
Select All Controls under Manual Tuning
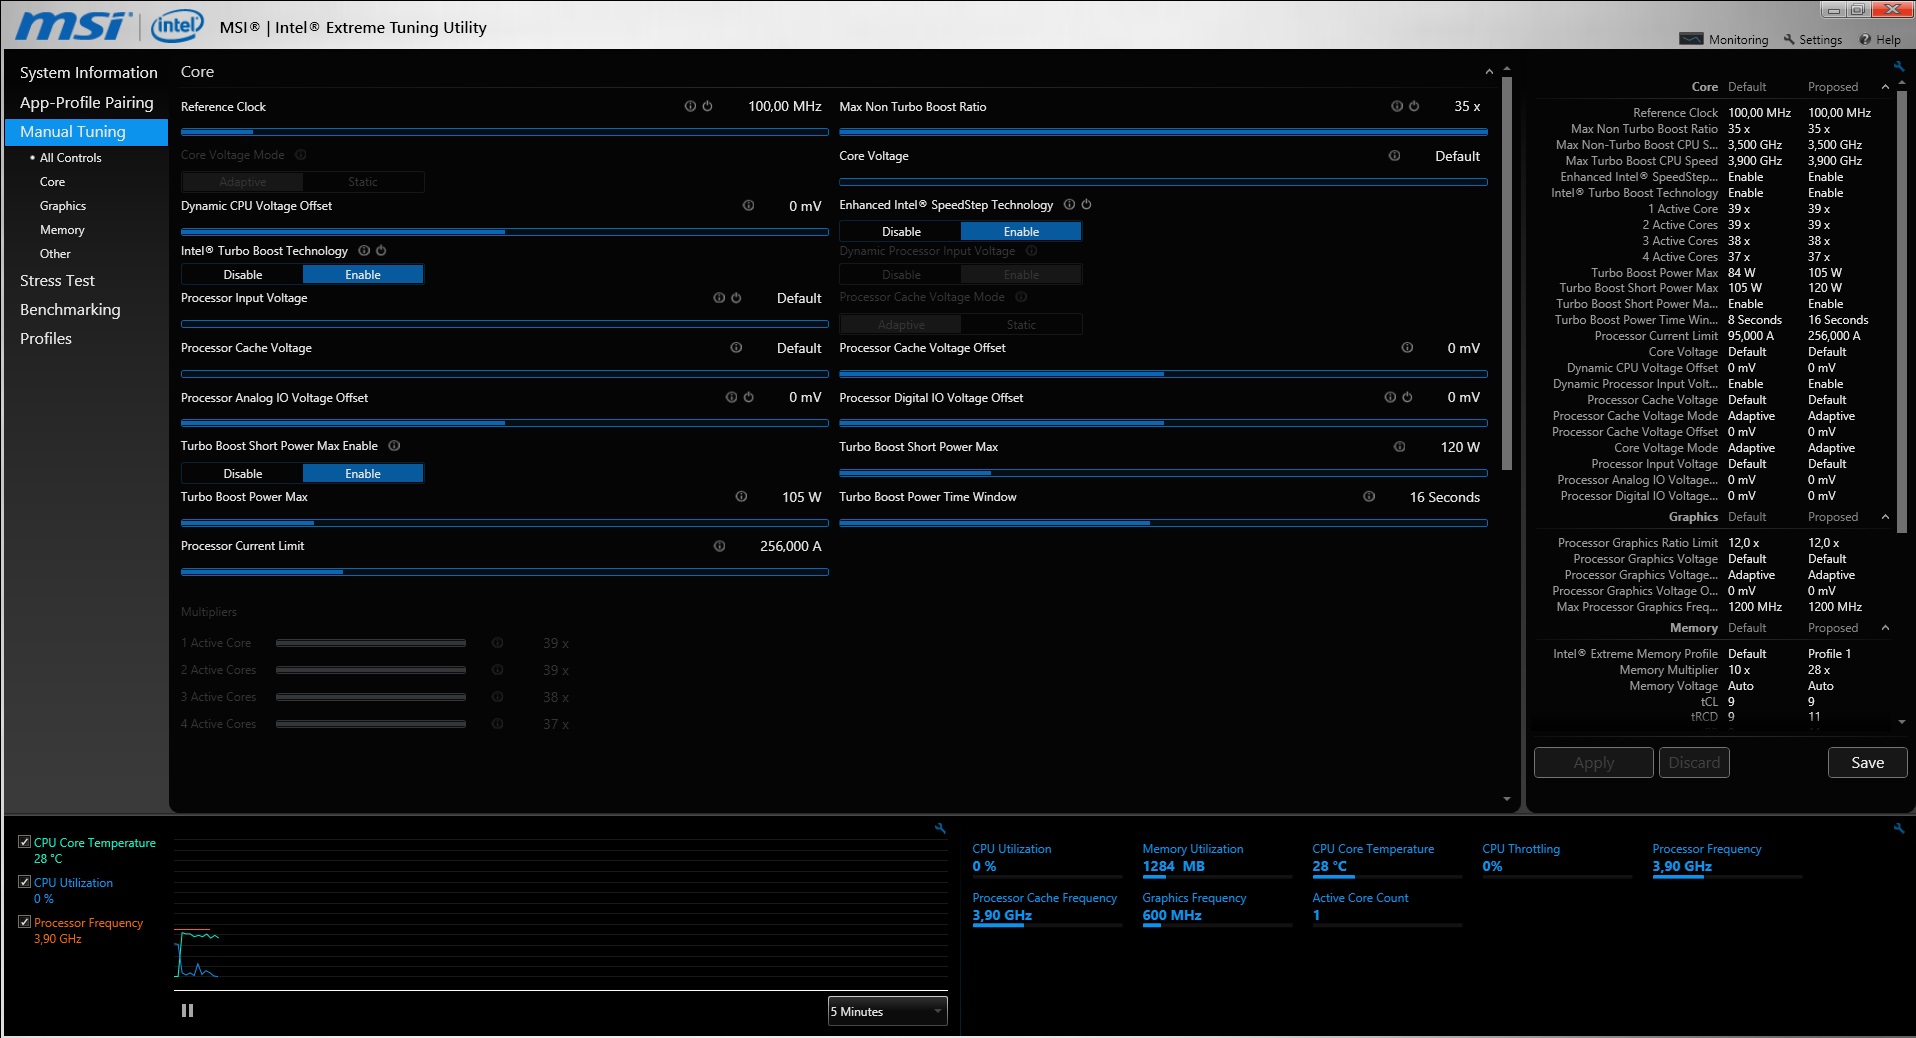click(70, 158)
